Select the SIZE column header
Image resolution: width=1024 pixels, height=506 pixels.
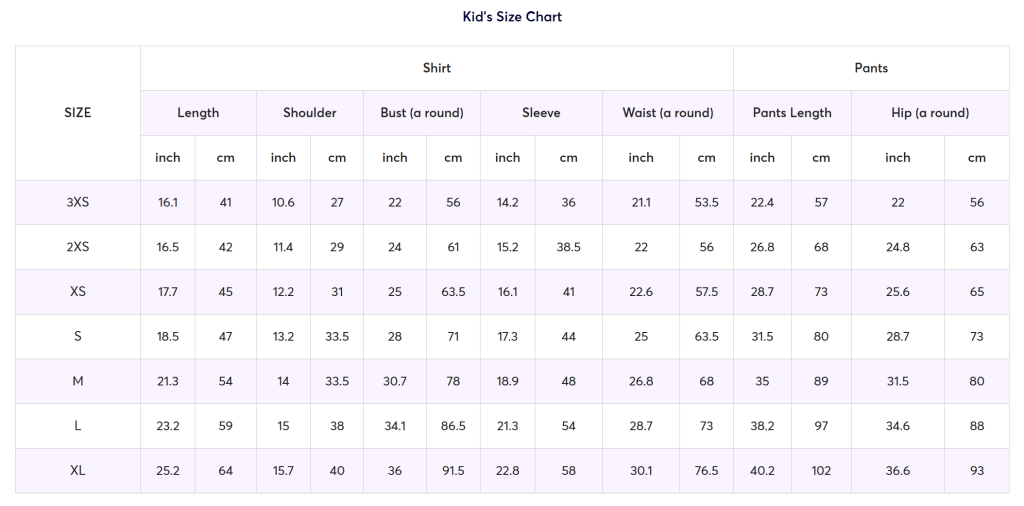[x=78, y=113]
